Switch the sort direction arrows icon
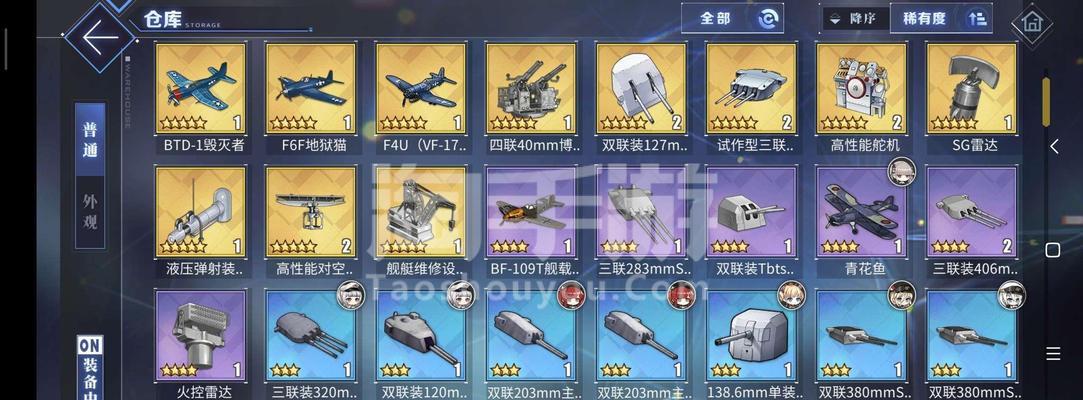1083x400 pixels. click(977, 19)
